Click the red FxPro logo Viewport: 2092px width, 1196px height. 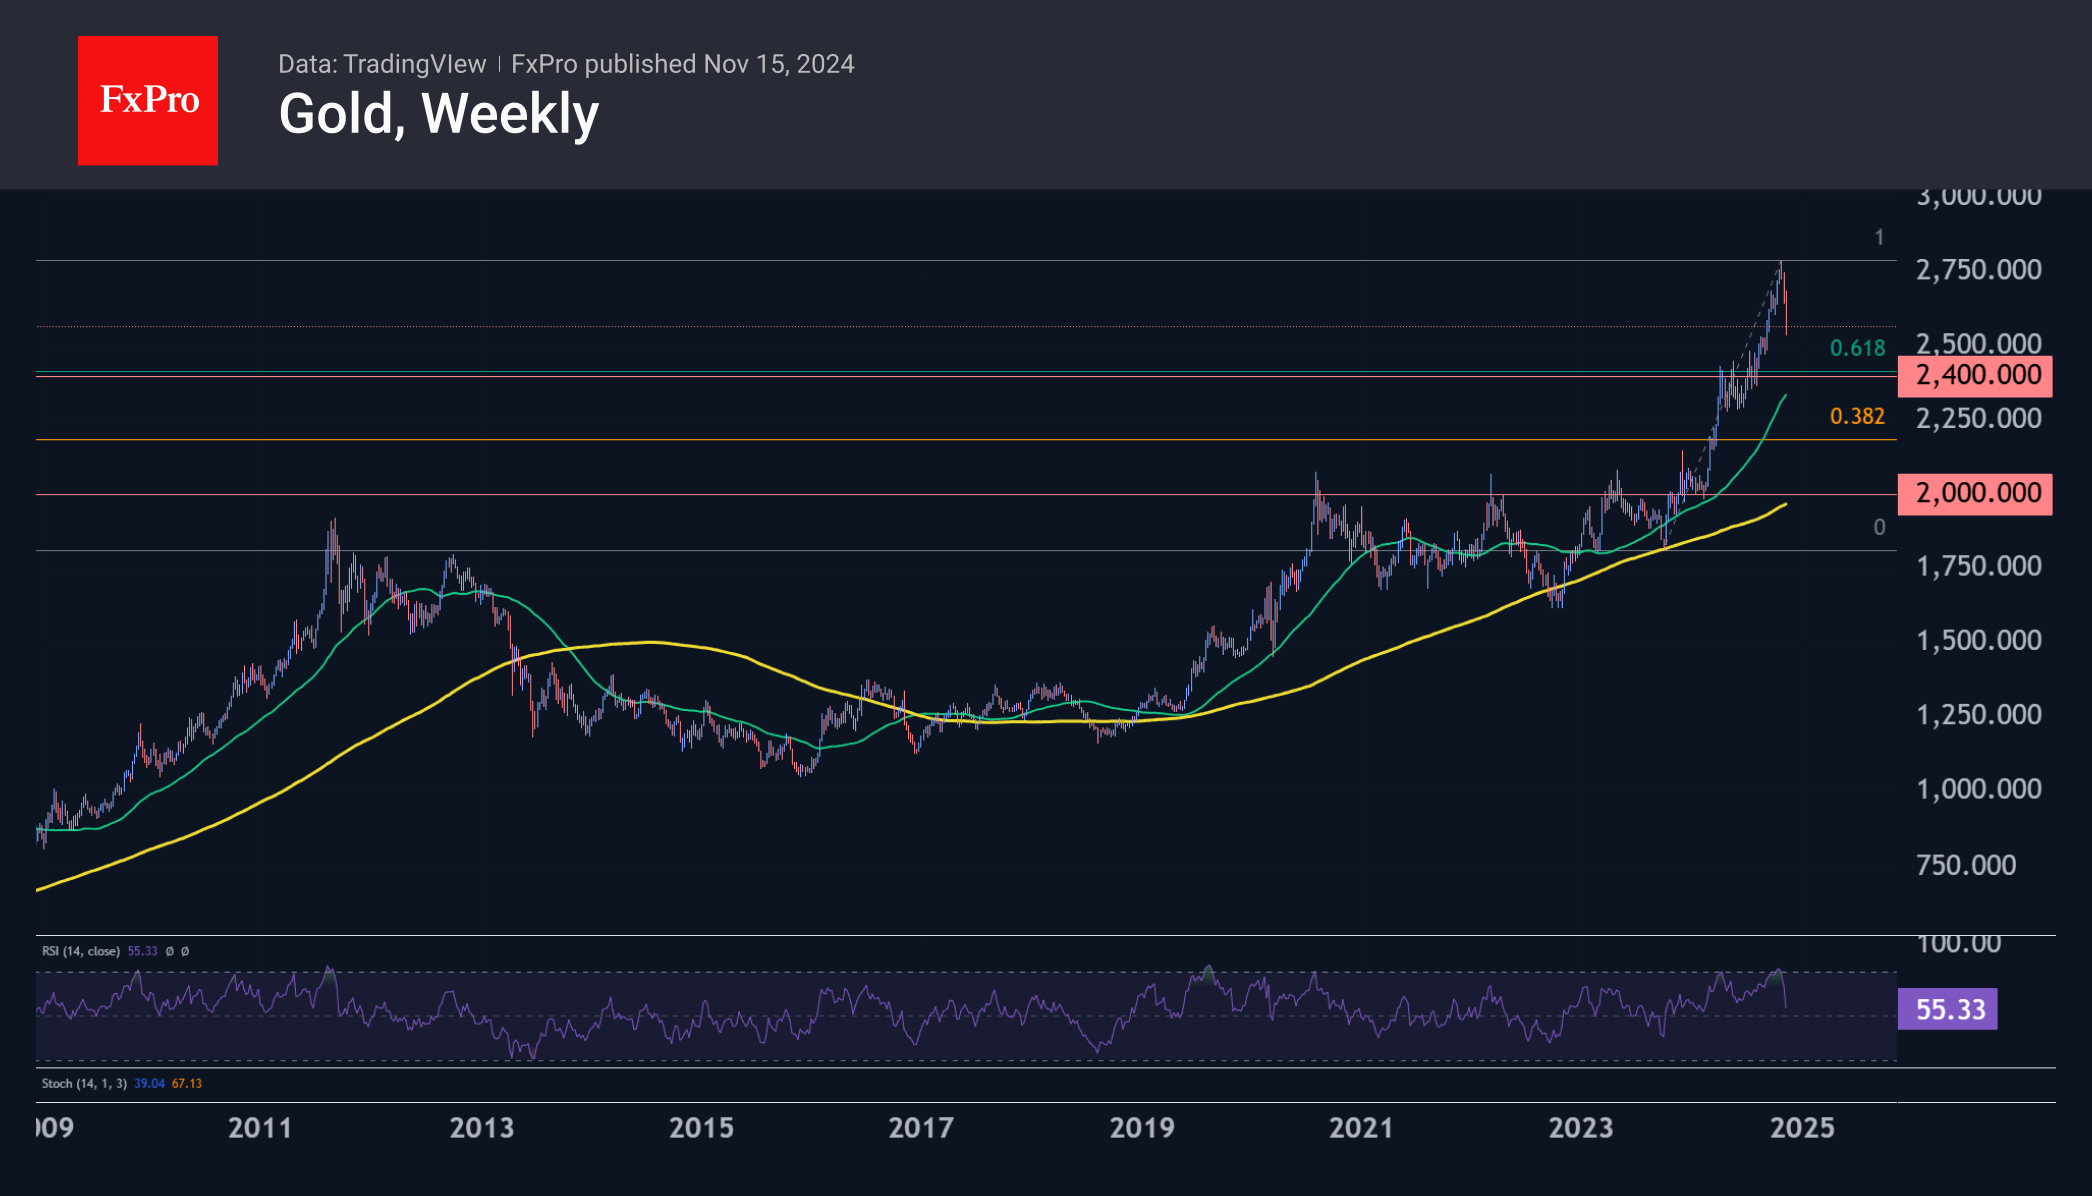click(148, 100)
